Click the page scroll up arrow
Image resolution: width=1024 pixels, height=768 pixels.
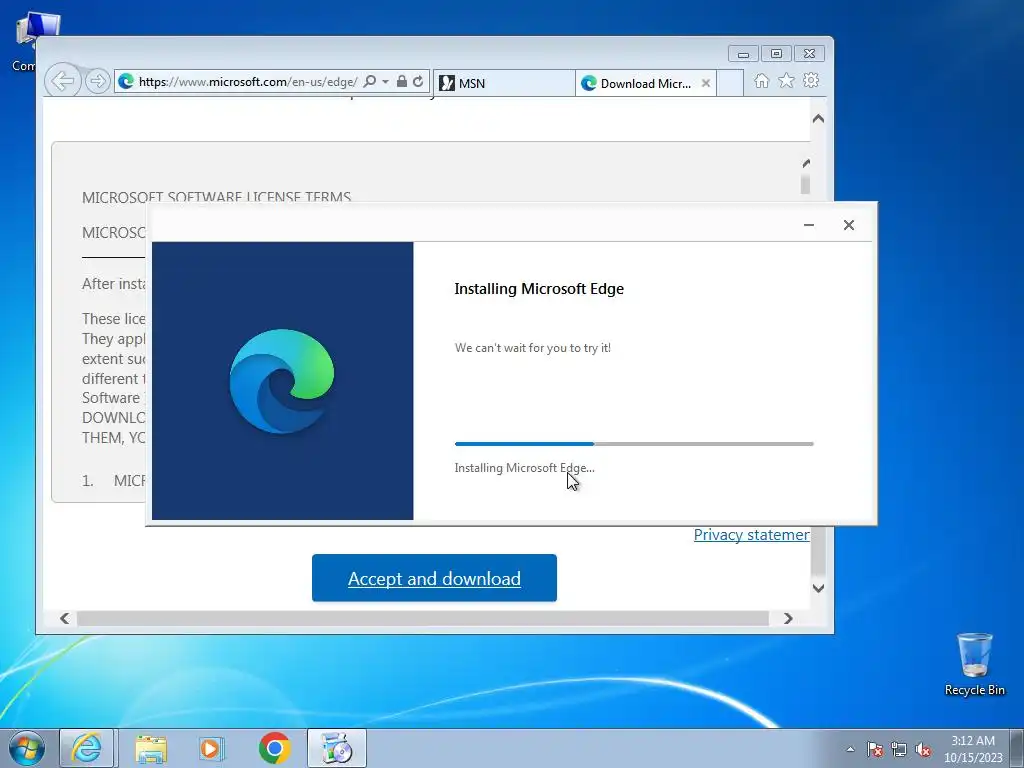818,119
